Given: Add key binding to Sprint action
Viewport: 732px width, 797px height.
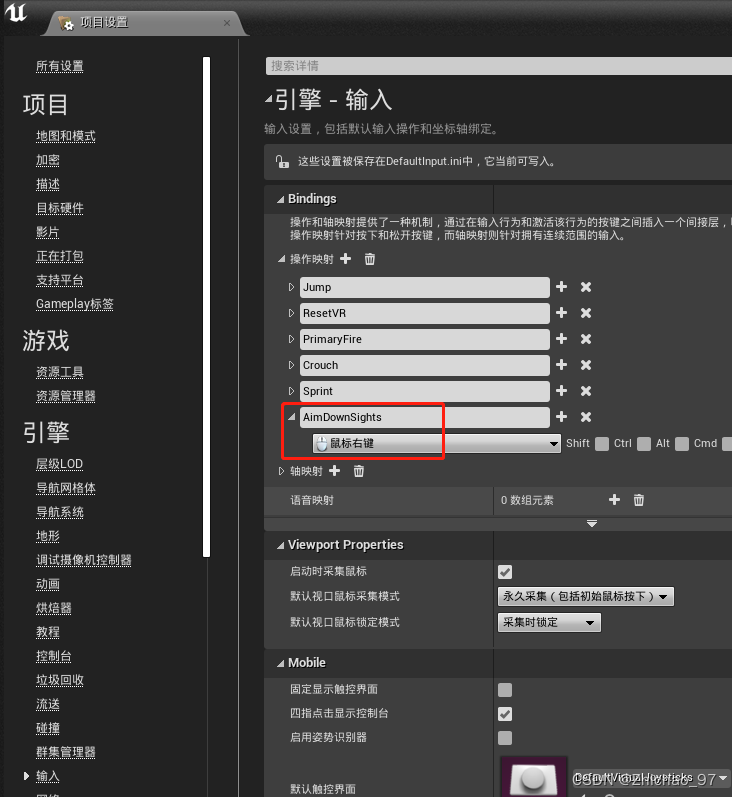Looking at the screenshot, I should (x=561, y=391).
